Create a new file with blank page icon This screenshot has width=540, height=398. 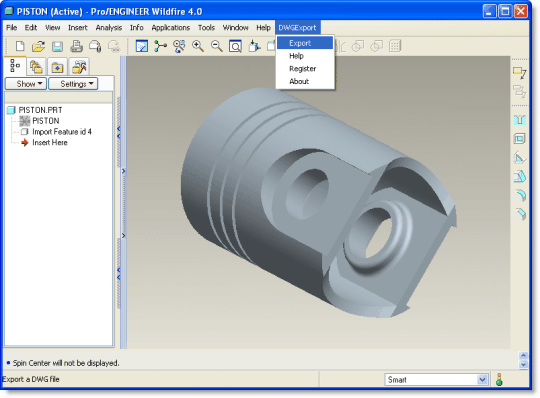coord(20,46)
